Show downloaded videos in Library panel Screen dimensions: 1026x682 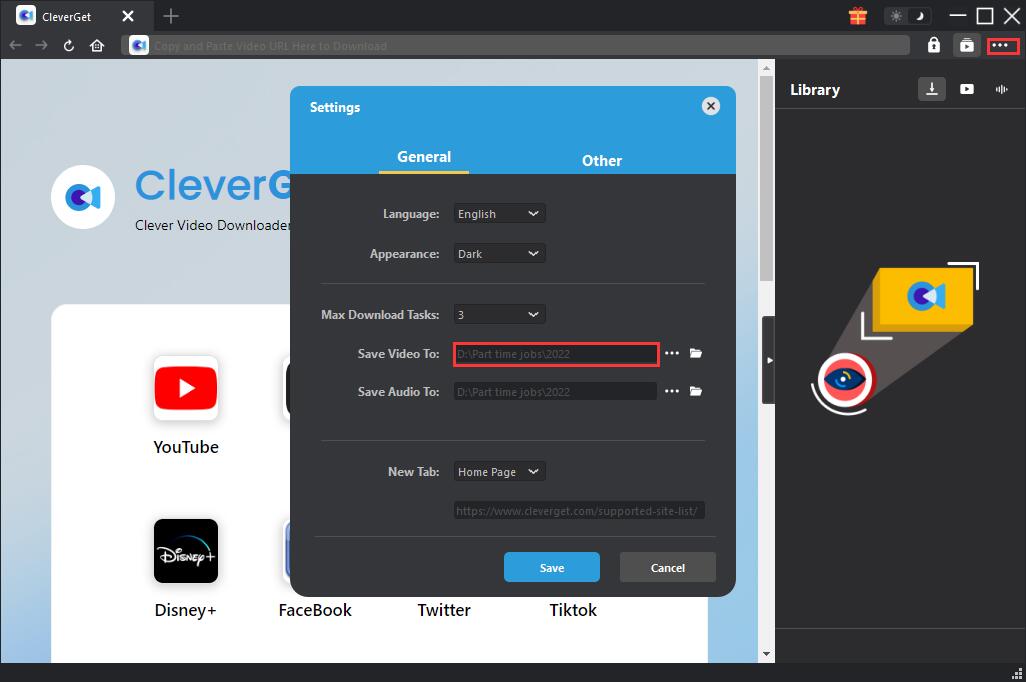point(967,89)
